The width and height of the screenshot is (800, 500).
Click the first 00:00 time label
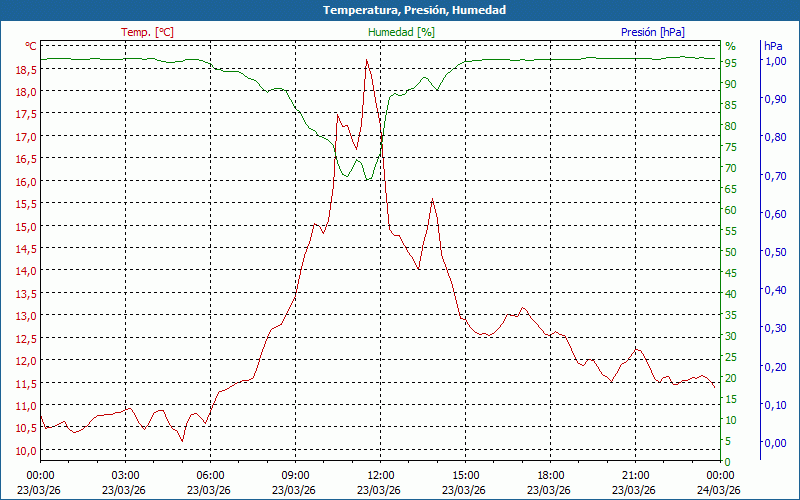(40, 475)
